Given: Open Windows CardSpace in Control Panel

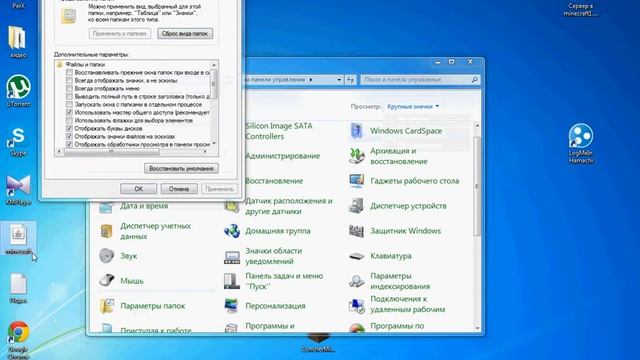Looking at the screenshot, I should click(396, 131).
